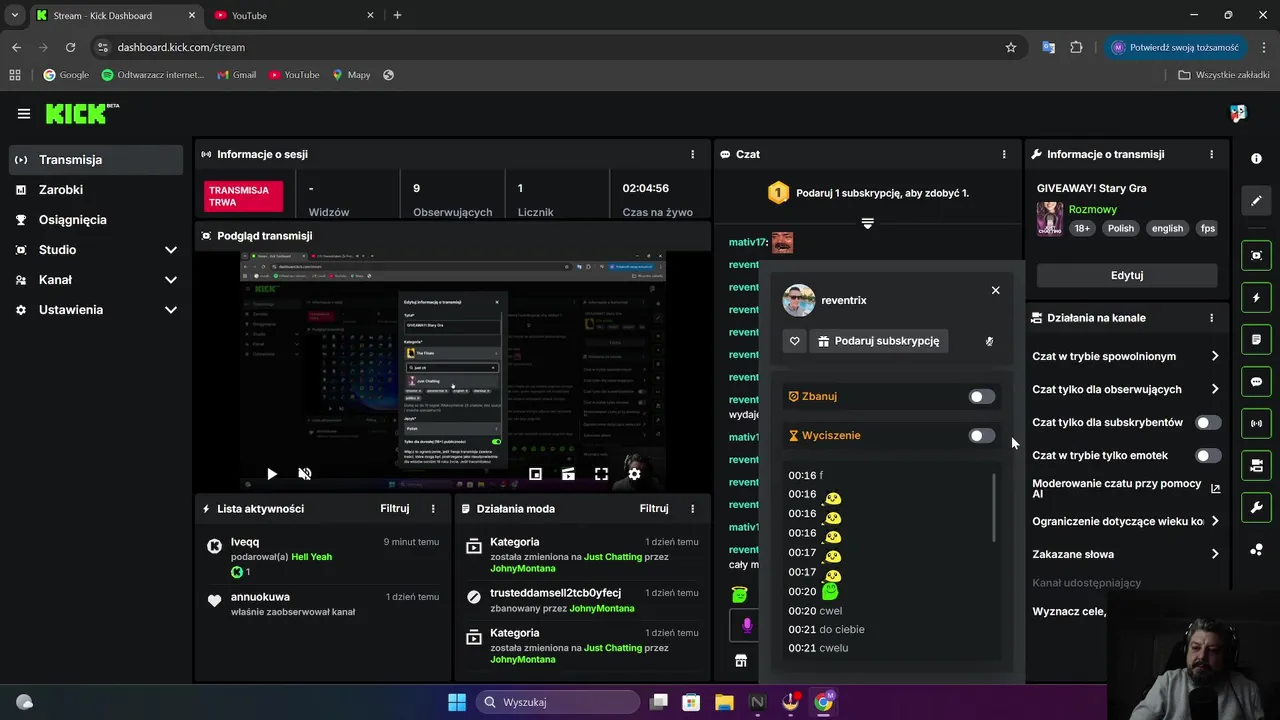Unmute the stream preview audio
1280x720 pixels.
click(x=305, y=474)
